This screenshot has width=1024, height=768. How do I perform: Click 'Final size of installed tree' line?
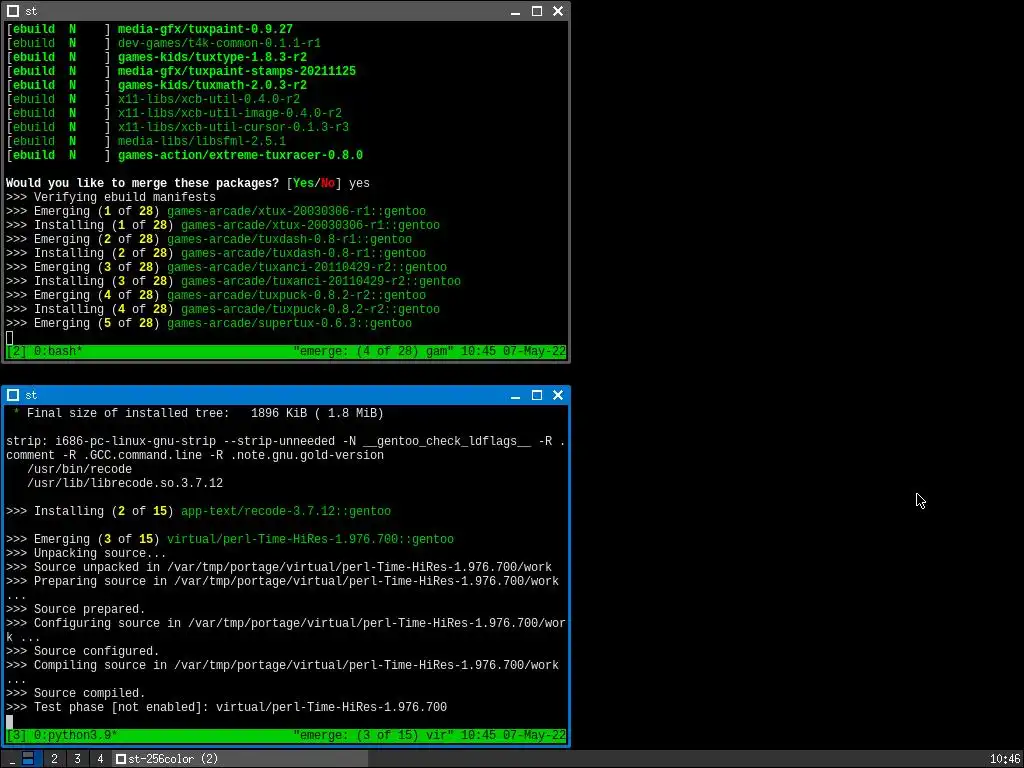198,413
